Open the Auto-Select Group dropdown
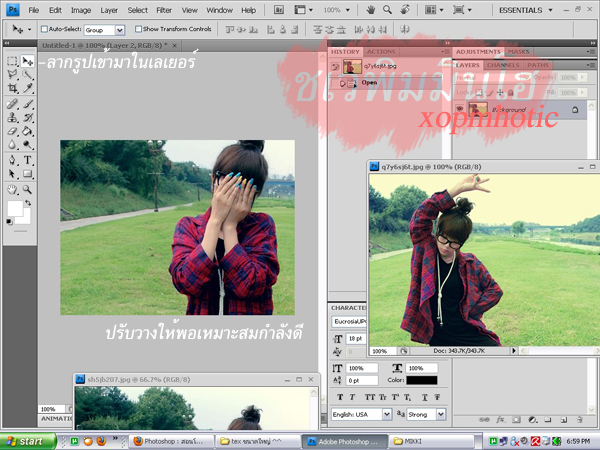 104,30
